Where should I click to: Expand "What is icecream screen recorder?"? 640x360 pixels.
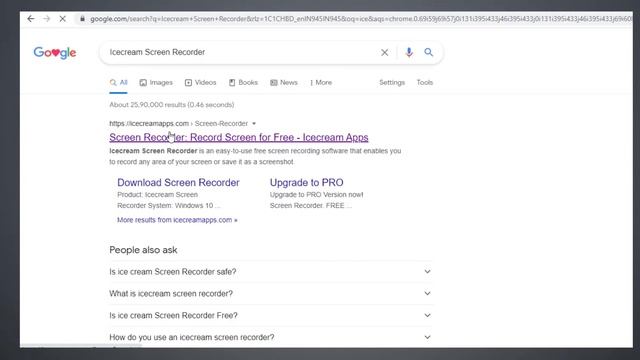(270, 293)
